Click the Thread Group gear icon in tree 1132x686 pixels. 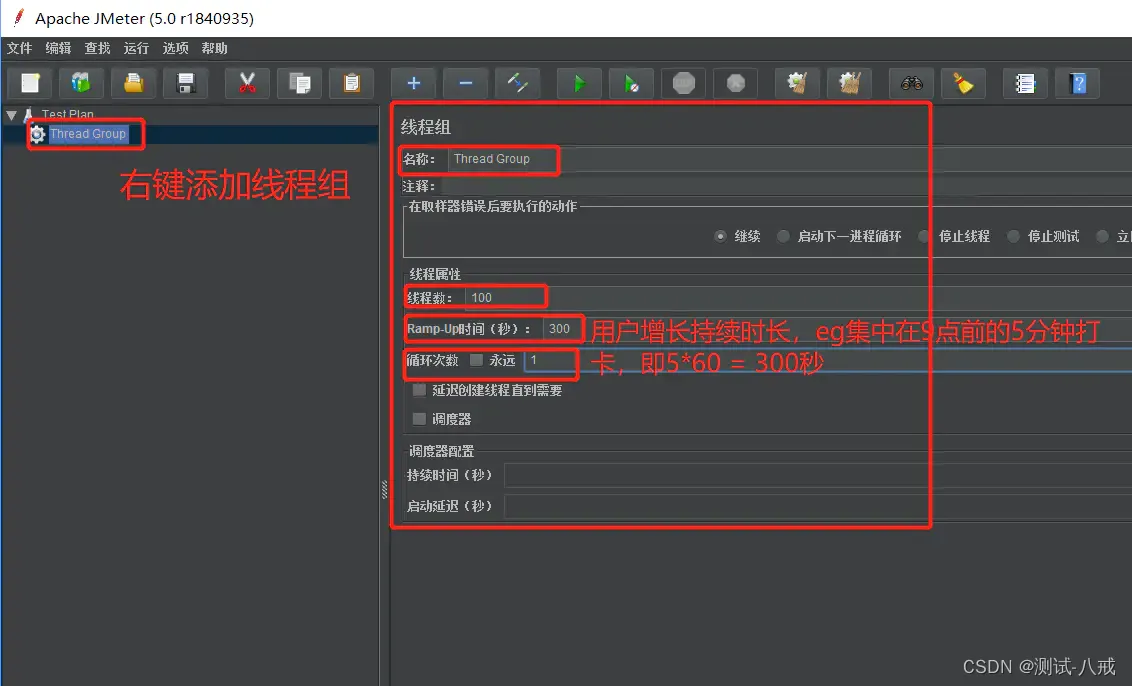tap(38, 134)
